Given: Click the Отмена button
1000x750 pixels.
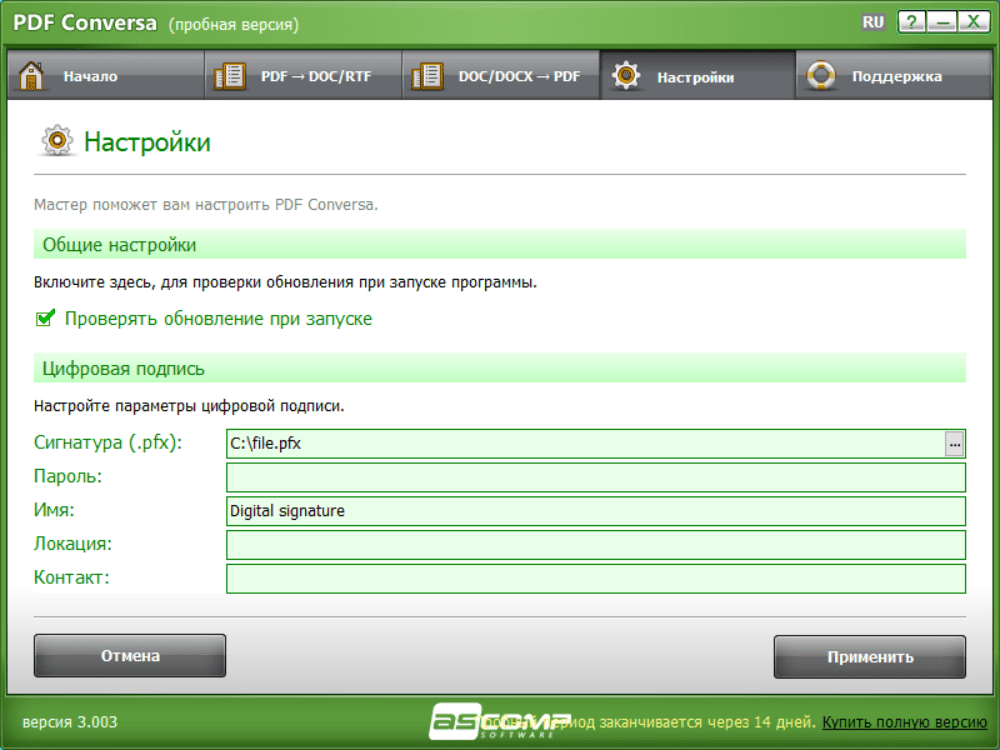Looking at the screenshot, I should point(130,656).
